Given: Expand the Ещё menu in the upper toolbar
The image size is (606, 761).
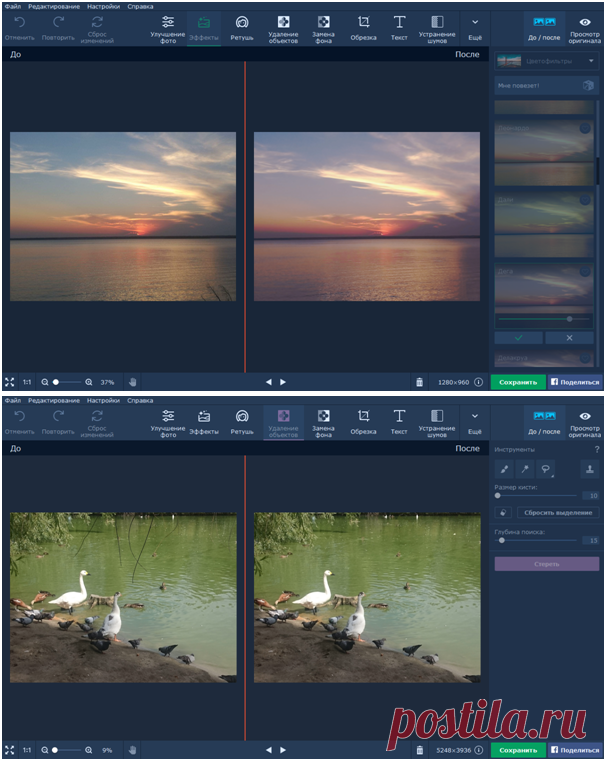Looking at the screenshot, I should [474, 26].
